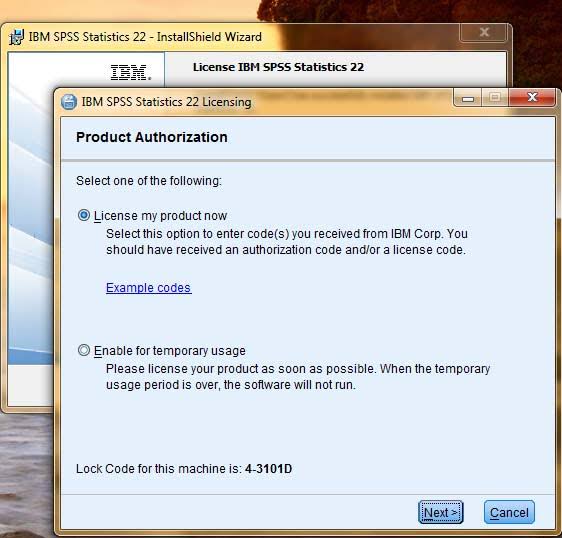
Task: Click the IBM logo in wizard banner
Action: coord(130,72)
